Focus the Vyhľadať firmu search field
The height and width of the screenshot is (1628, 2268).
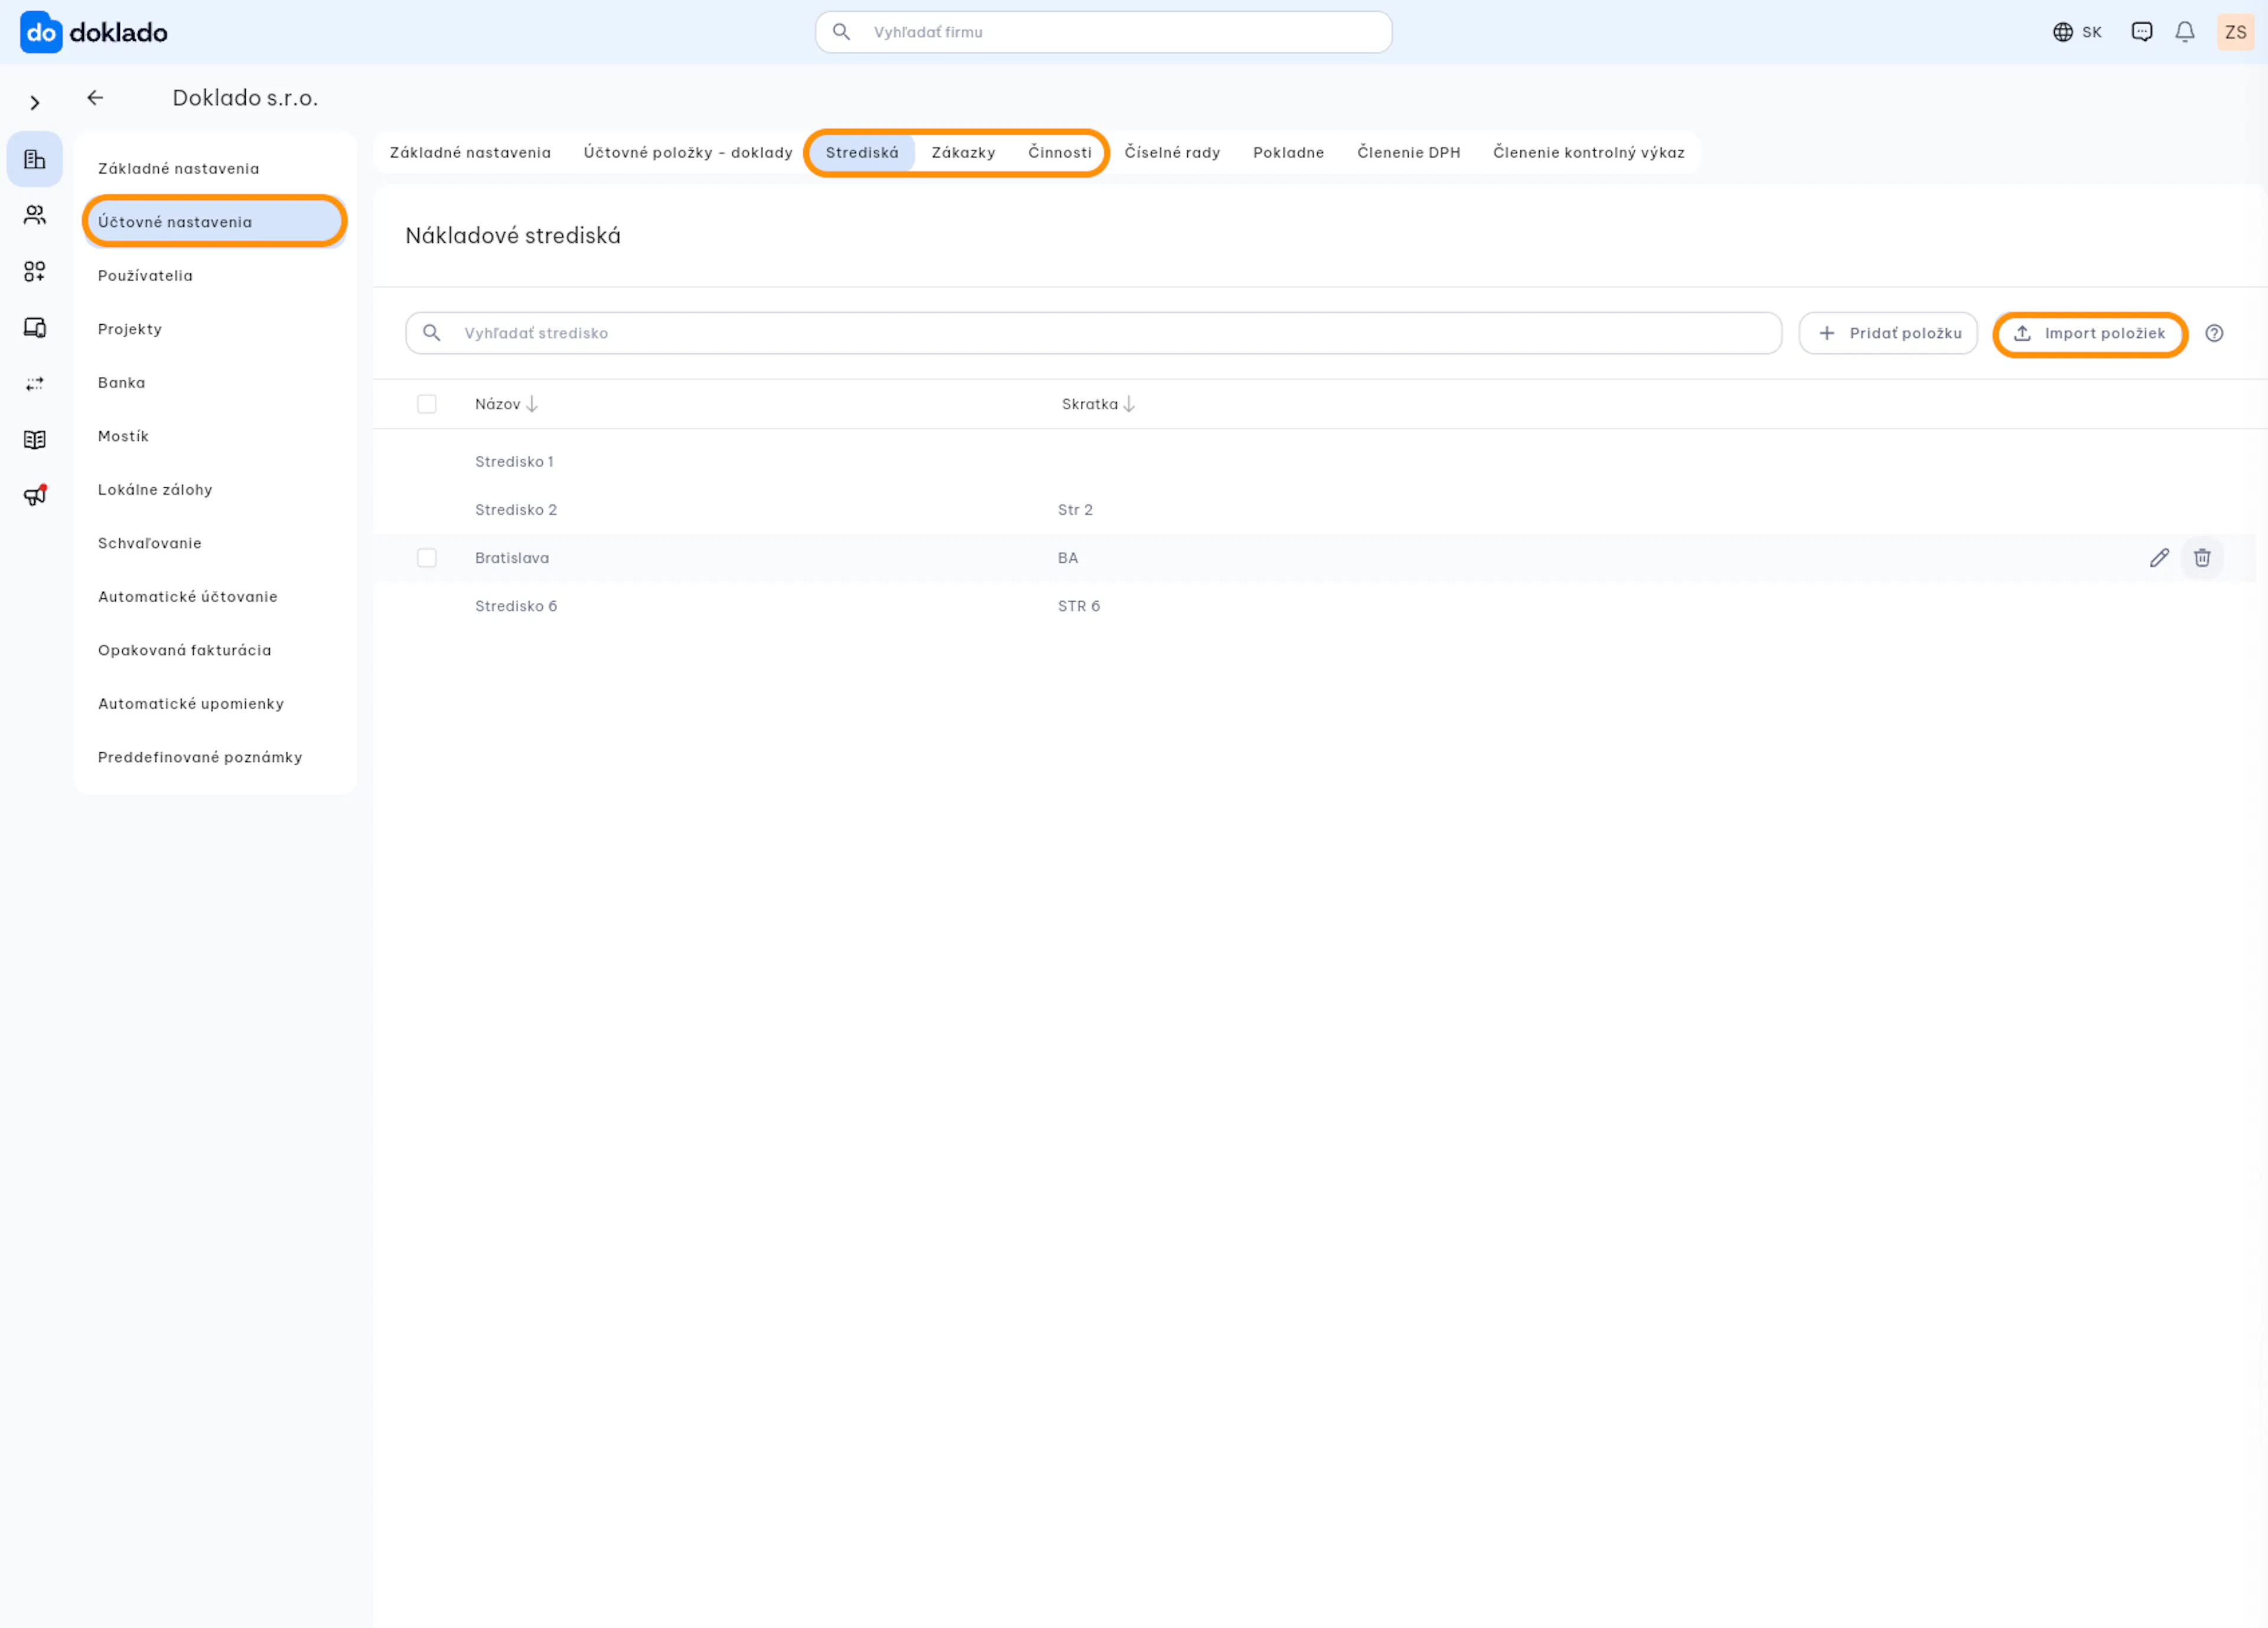point(1103,32)
